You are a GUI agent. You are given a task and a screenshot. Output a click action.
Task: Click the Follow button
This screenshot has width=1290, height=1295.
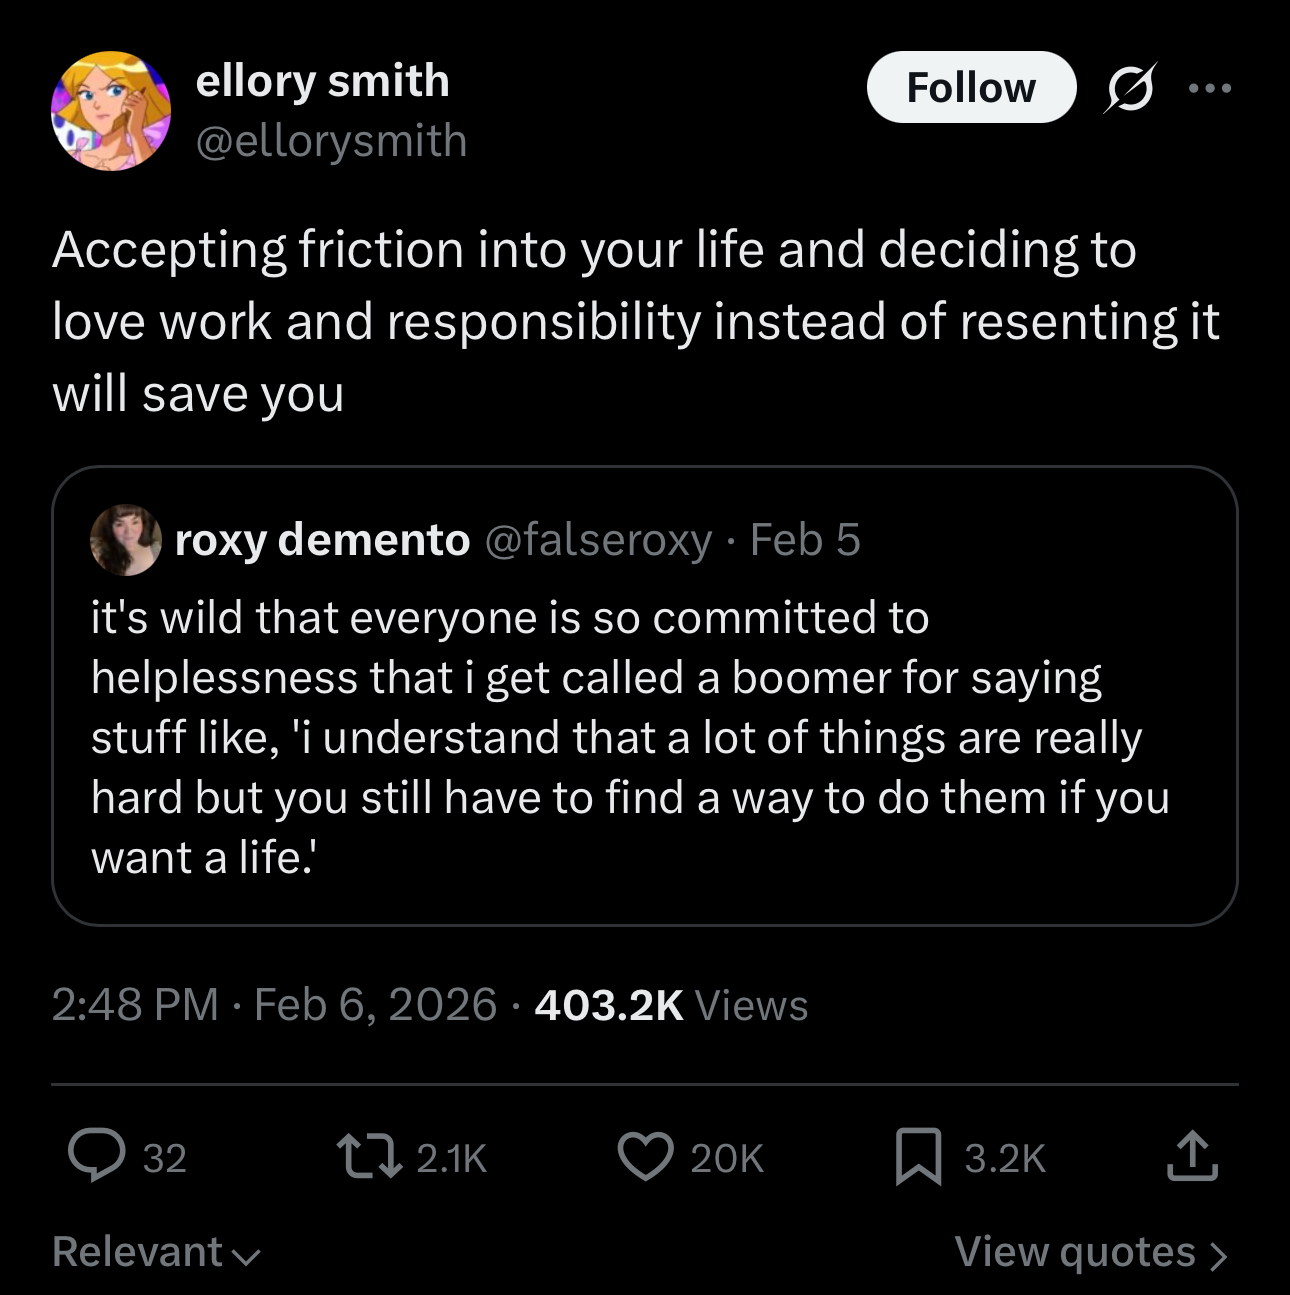tap(970, 88)
